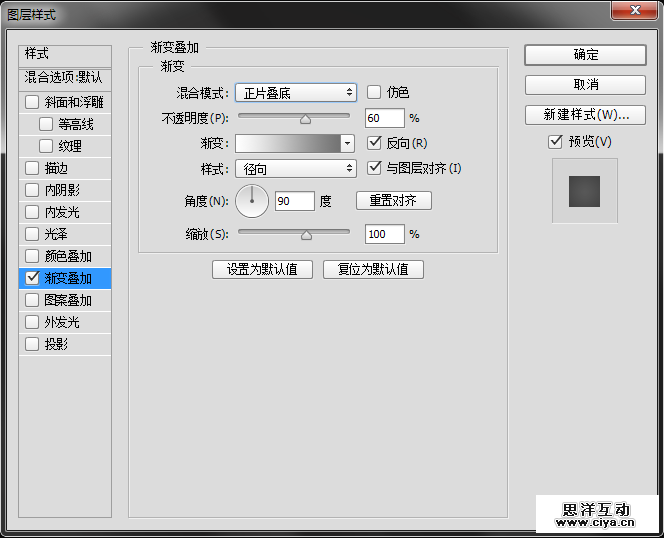This screenshot has width=664, height=538.
Task: Enable the 光泽 checkbox
Action: 32,234
